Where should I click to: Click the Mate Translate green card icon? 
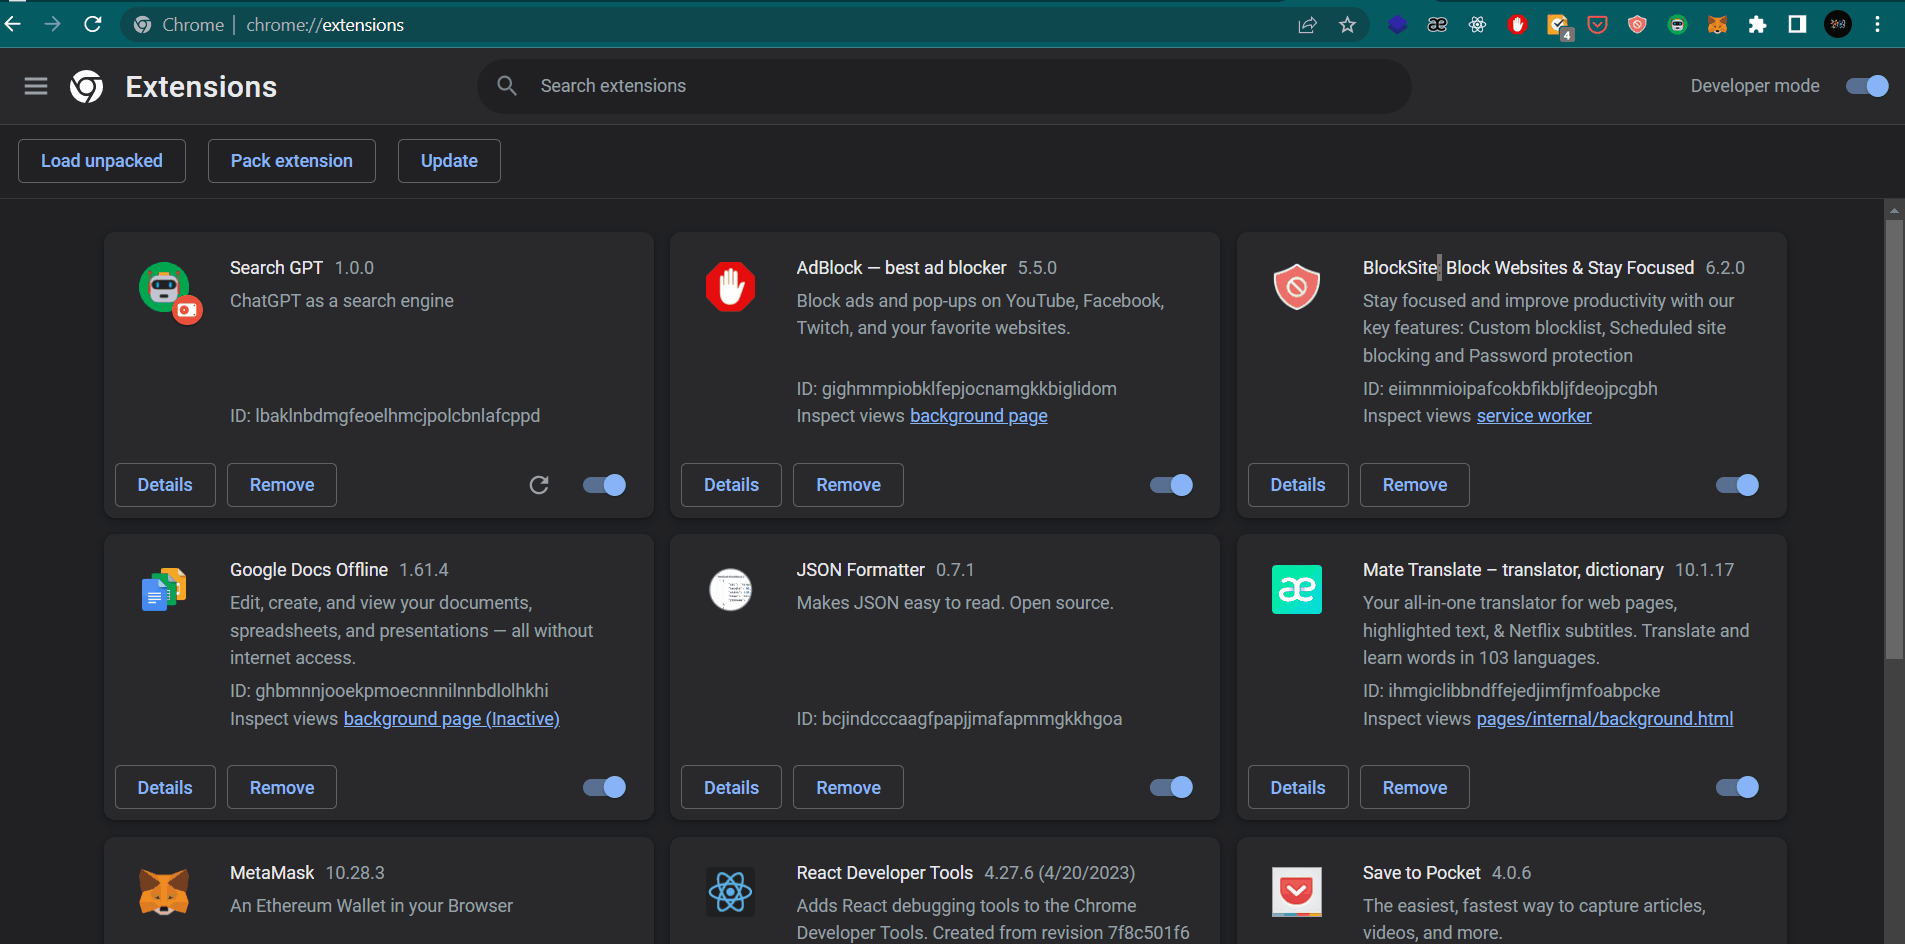coord(1297,589)
